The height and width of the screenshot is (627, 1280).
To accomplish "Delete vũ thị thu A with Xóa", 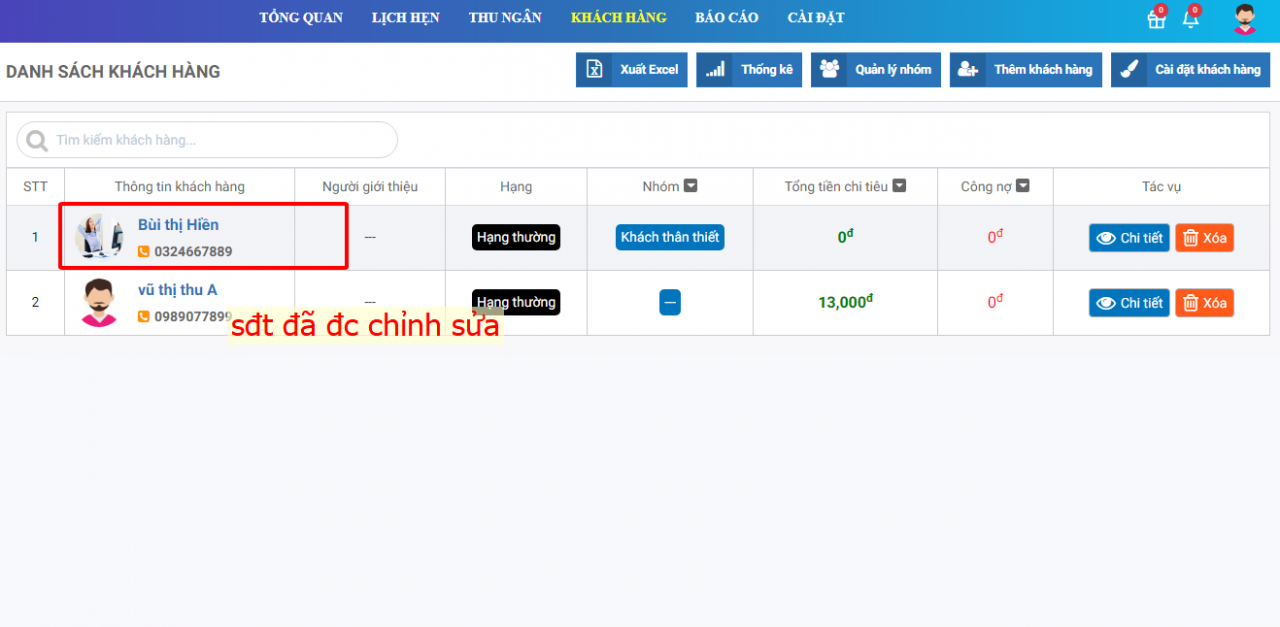I will coord(1204,303).
